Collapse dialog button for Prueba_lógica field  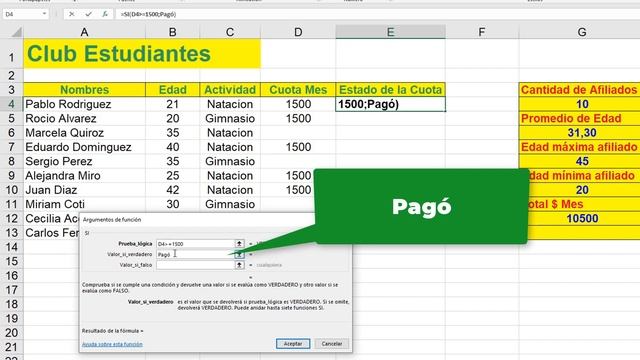coord(239,244)
